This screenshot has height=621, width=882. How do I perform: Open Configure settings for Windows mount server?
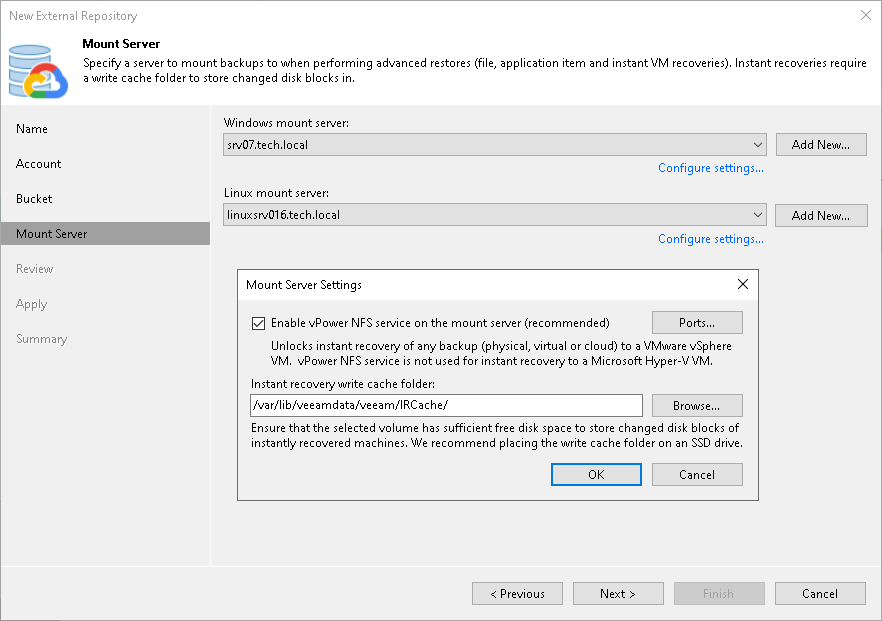(x=711, y=168)
